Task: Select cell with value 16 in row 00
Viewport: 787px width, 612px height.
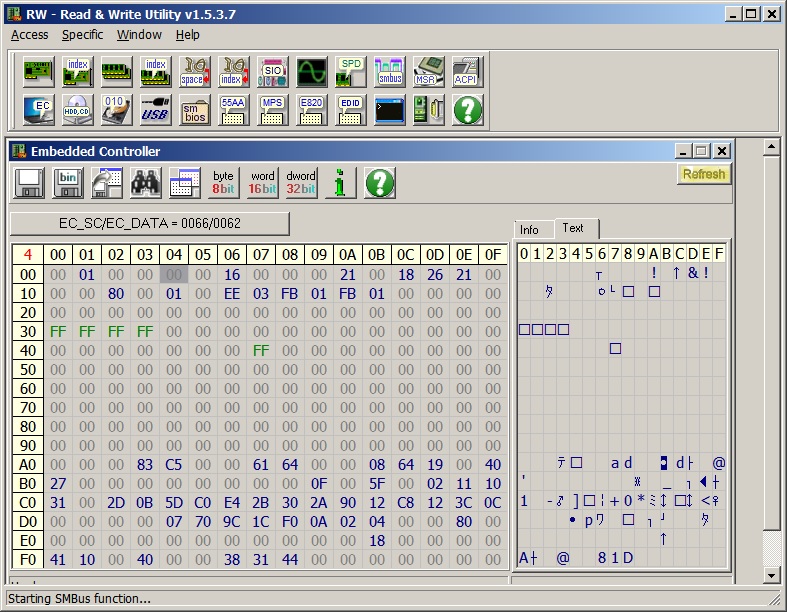Action: (x=232, y=275)
